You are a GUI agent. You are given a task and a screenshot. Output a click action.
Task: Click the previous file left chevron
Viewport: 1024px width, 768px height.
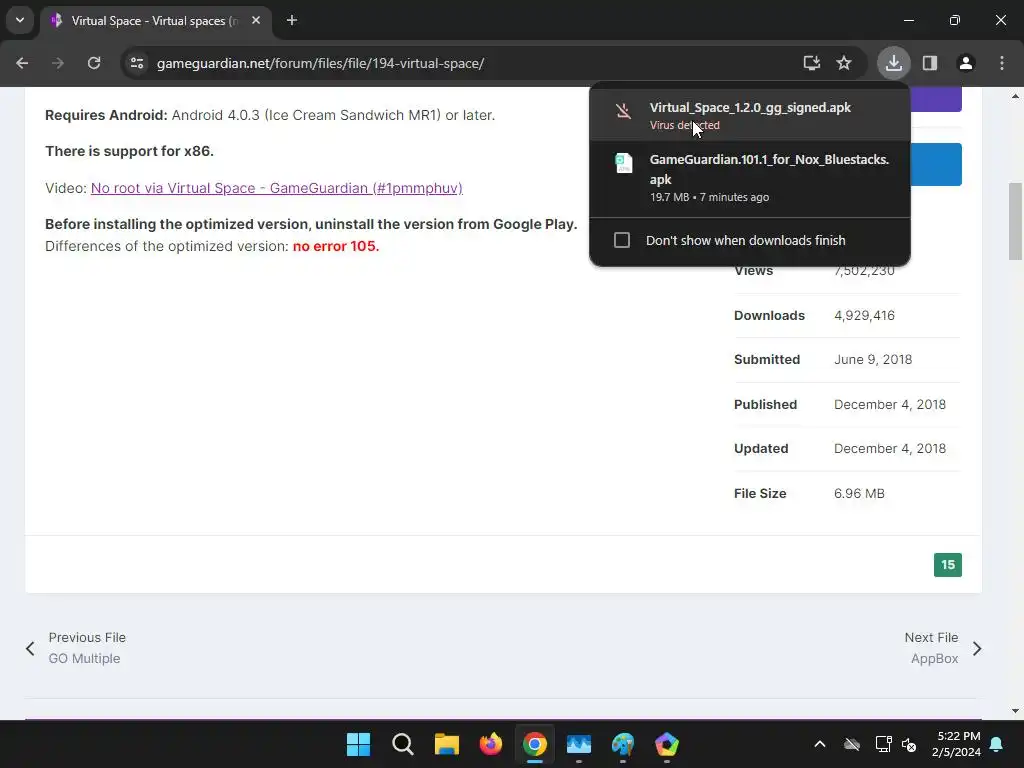point(30,648)
